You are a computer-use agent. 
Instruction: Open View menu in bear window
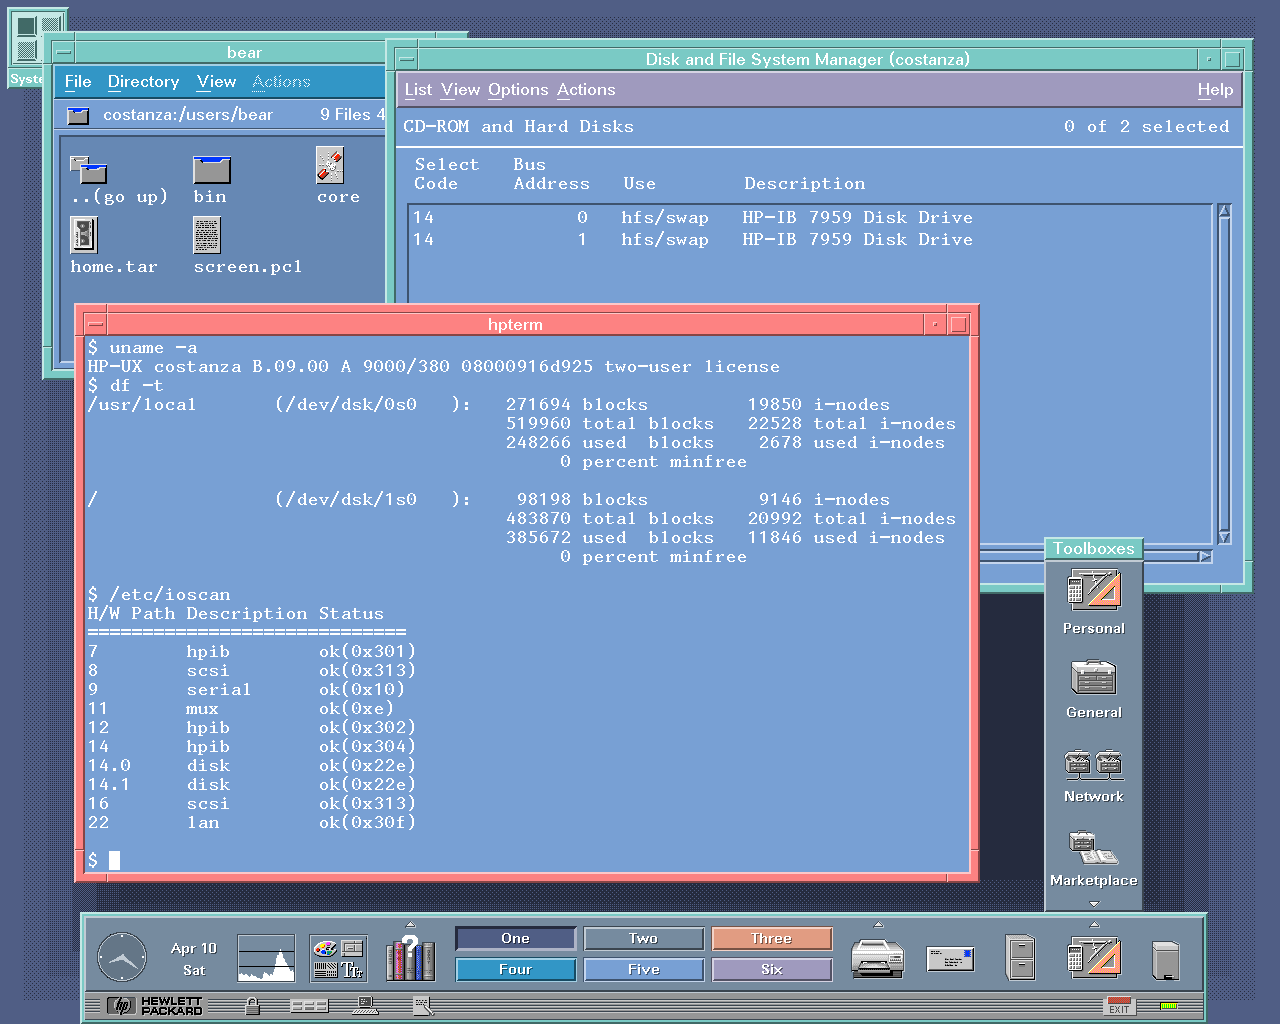[x=216, y=82]
